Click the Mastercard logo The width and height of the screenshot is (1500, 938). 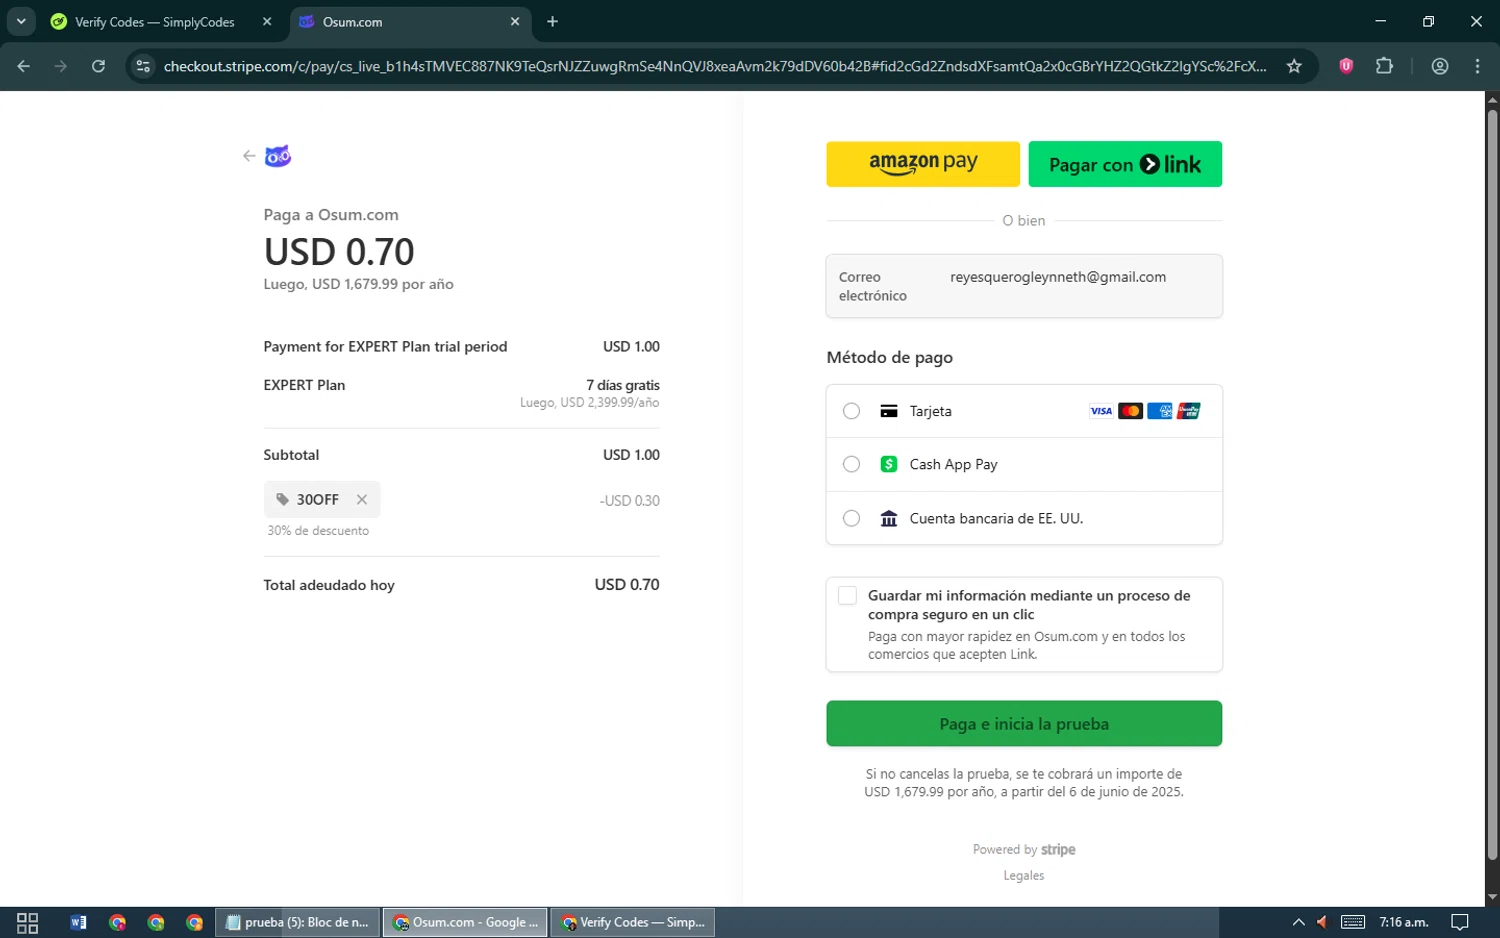pyautogui.click(x=1130, y=411)
